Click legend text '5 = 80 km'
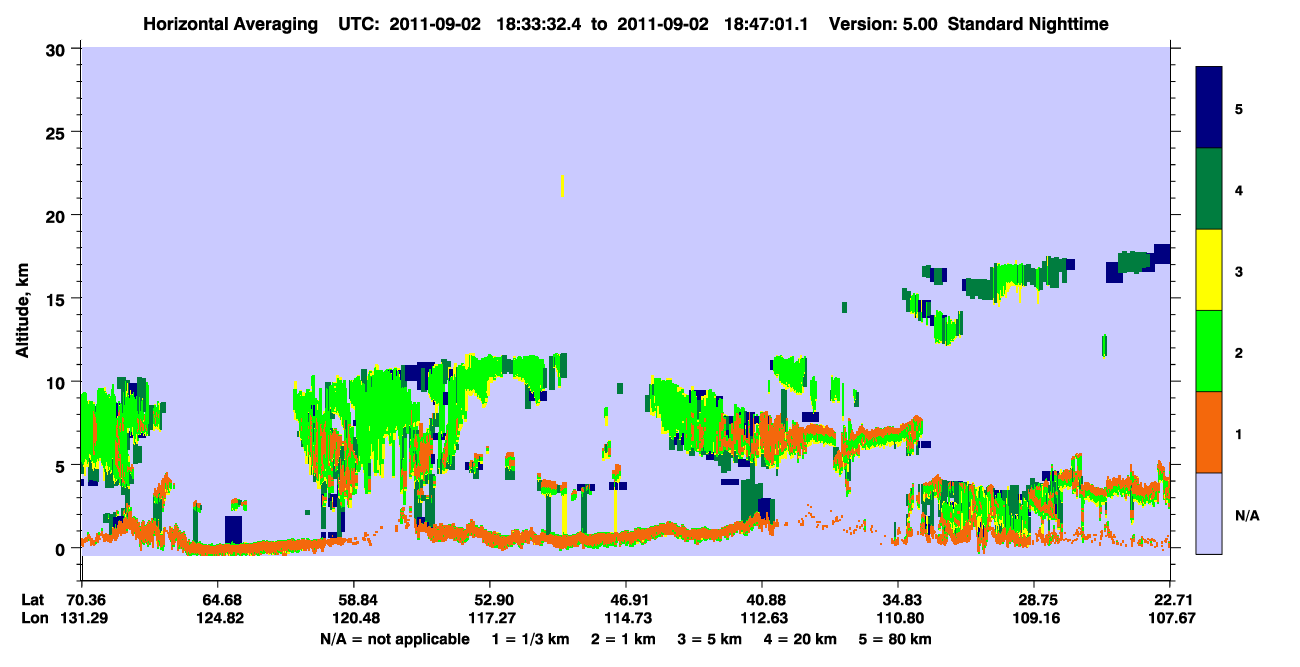The height and width of the screenshot is (667, 1300). tap(895, 639)
